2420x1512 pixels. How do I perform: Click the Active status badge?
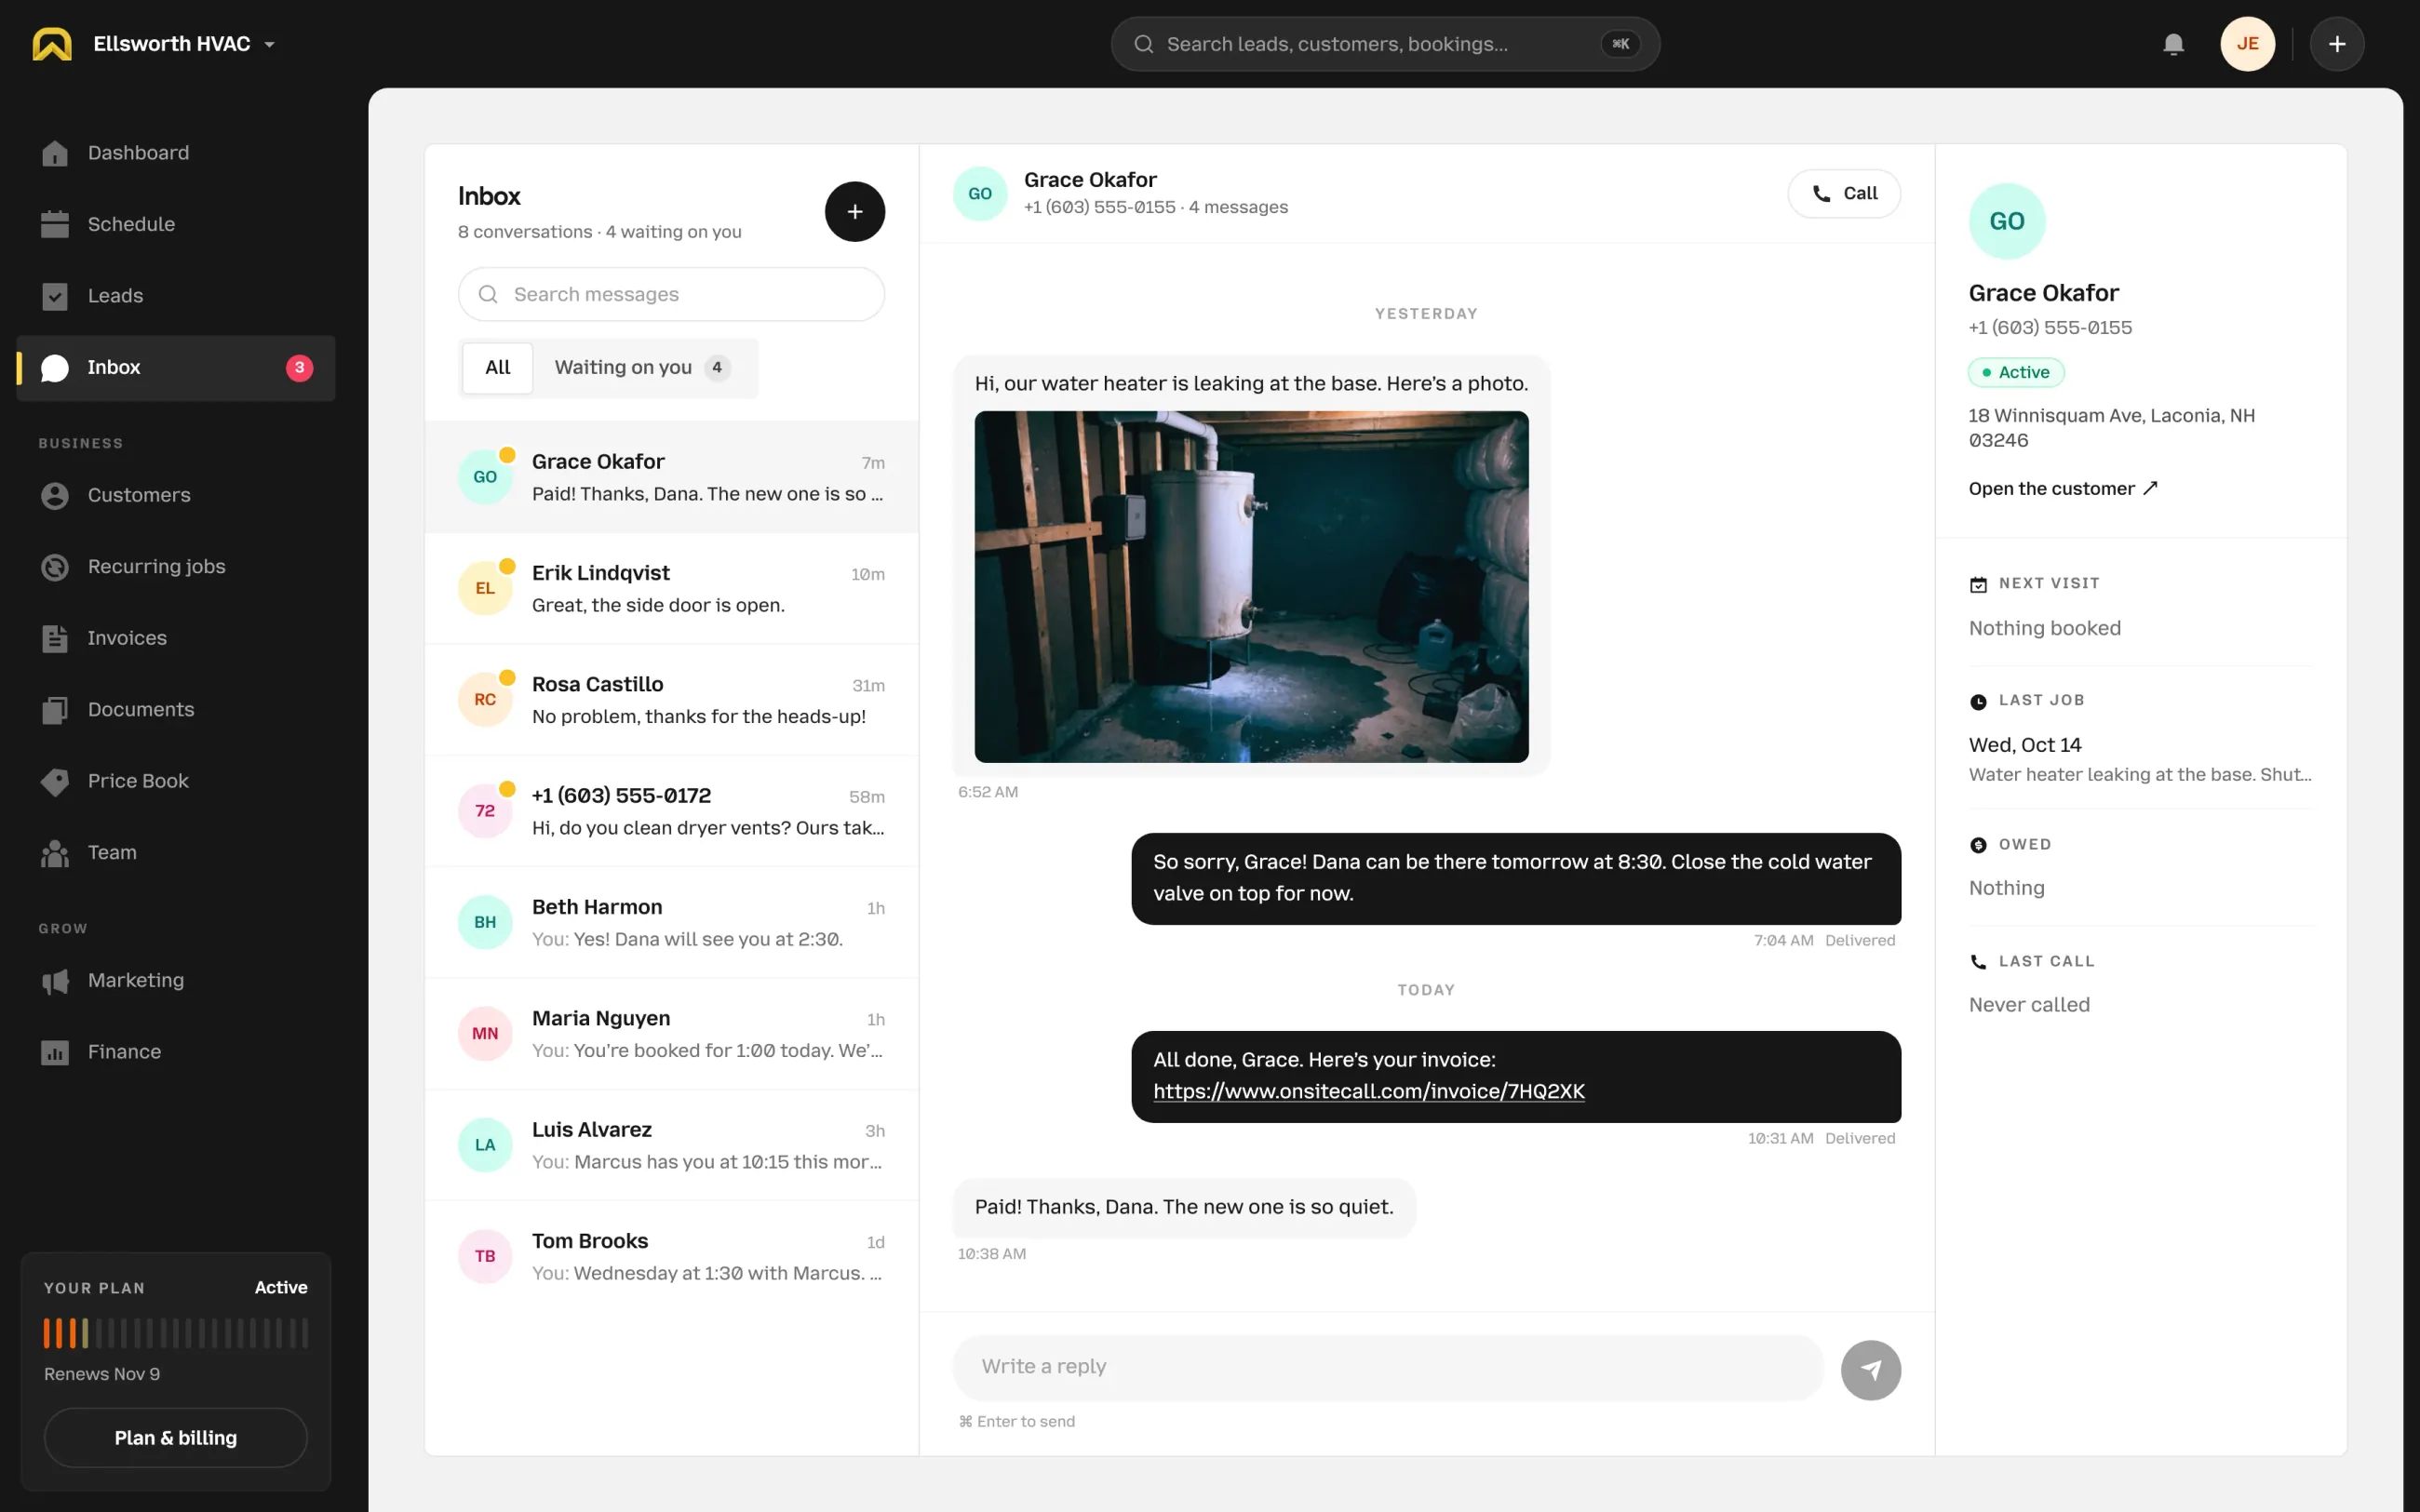click(x=2016, y=372)
